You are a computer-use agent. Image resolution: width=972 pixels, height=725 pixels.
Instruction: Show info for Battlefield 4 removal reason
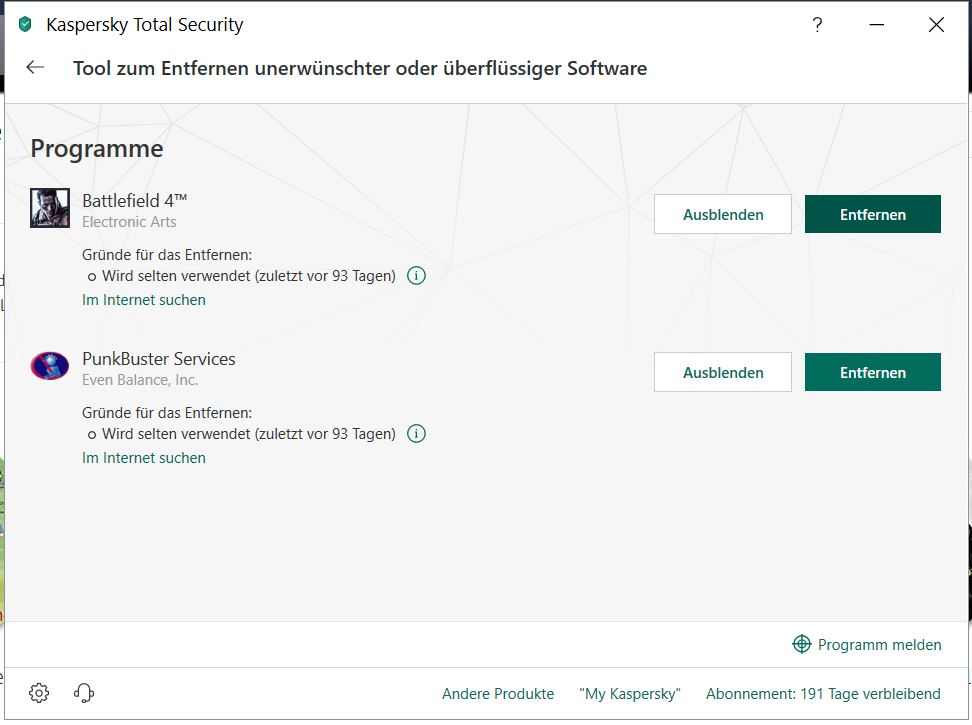(417, 276)
